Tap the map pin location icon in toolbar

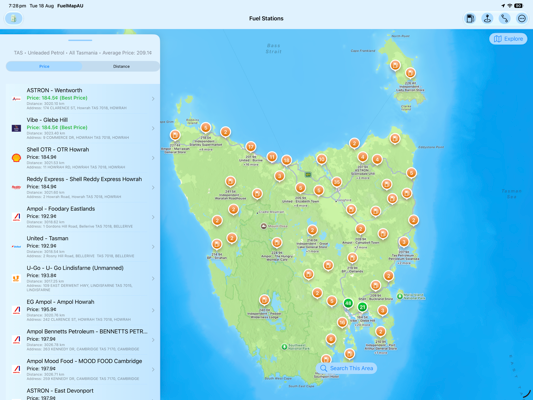(487, 18)
